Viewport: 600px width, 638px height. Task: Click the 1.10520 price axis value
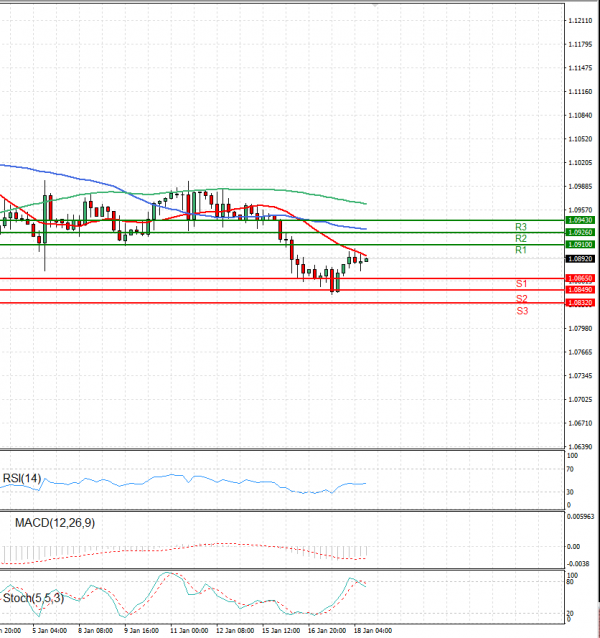[580, 139]
